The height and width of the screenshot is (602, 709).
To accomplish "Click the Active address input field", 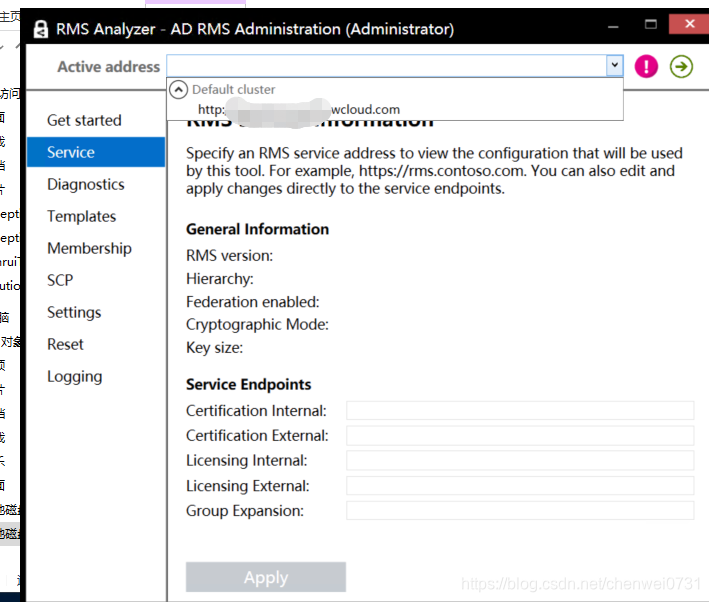I will (x=387, y=66).
